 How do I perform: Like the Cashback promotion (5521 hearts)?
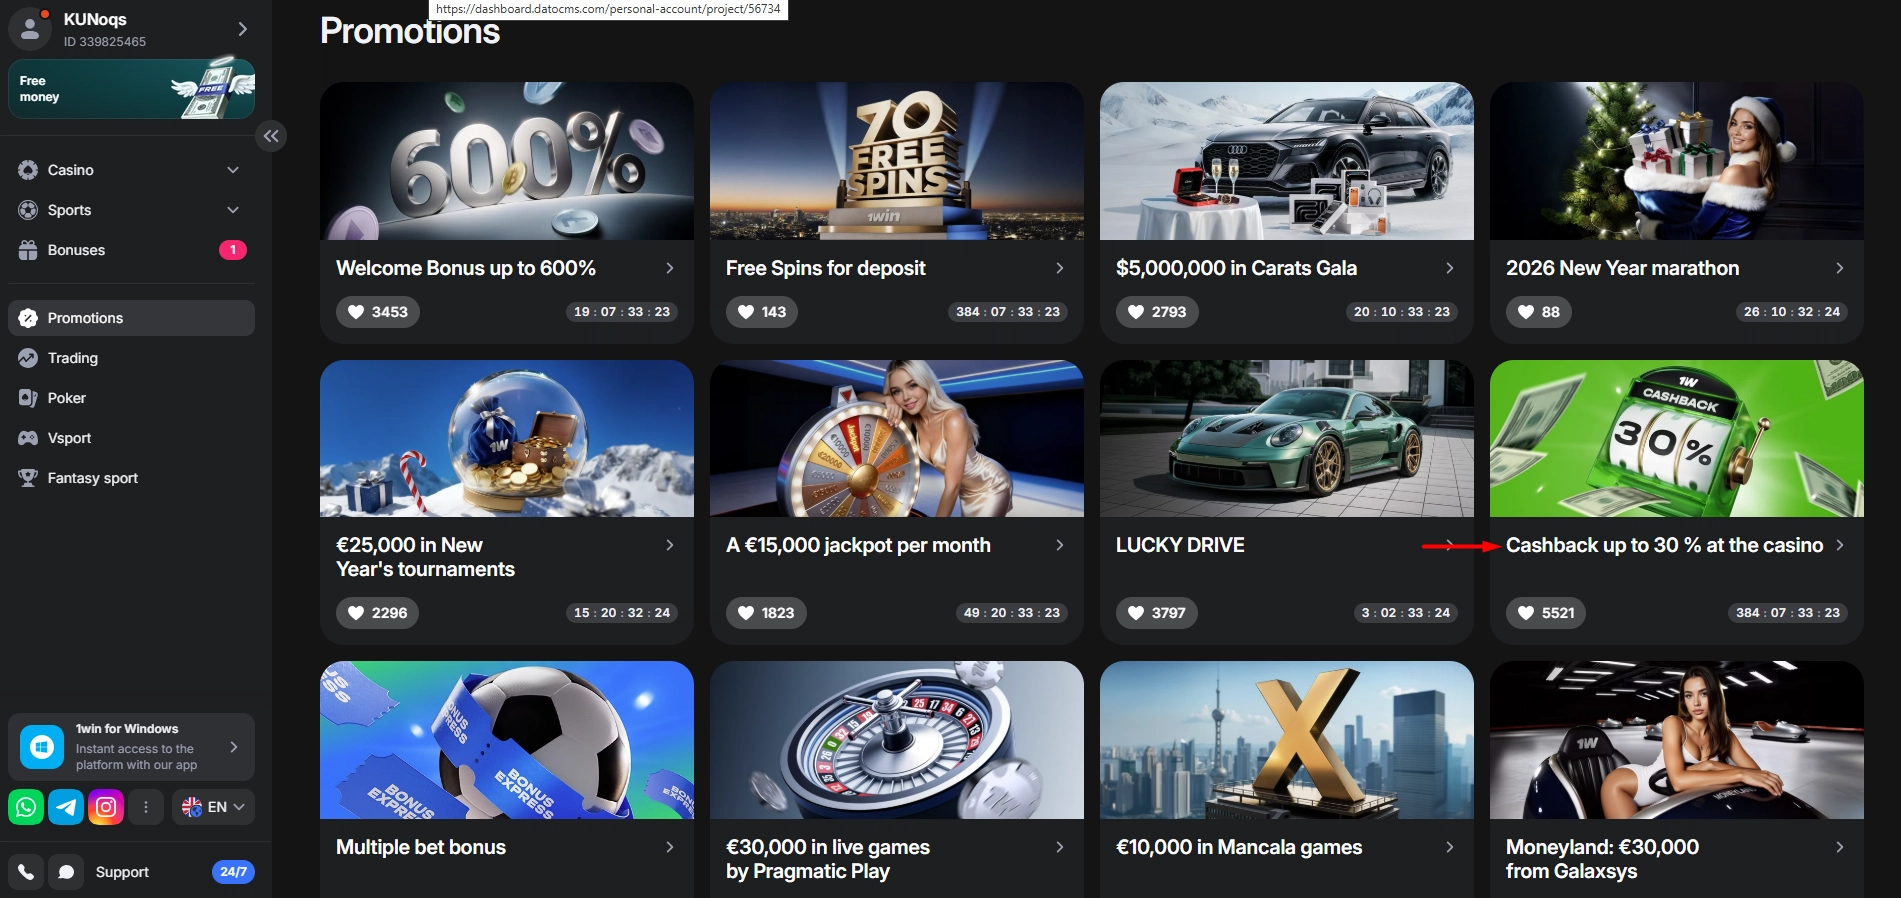point(1546,613)
